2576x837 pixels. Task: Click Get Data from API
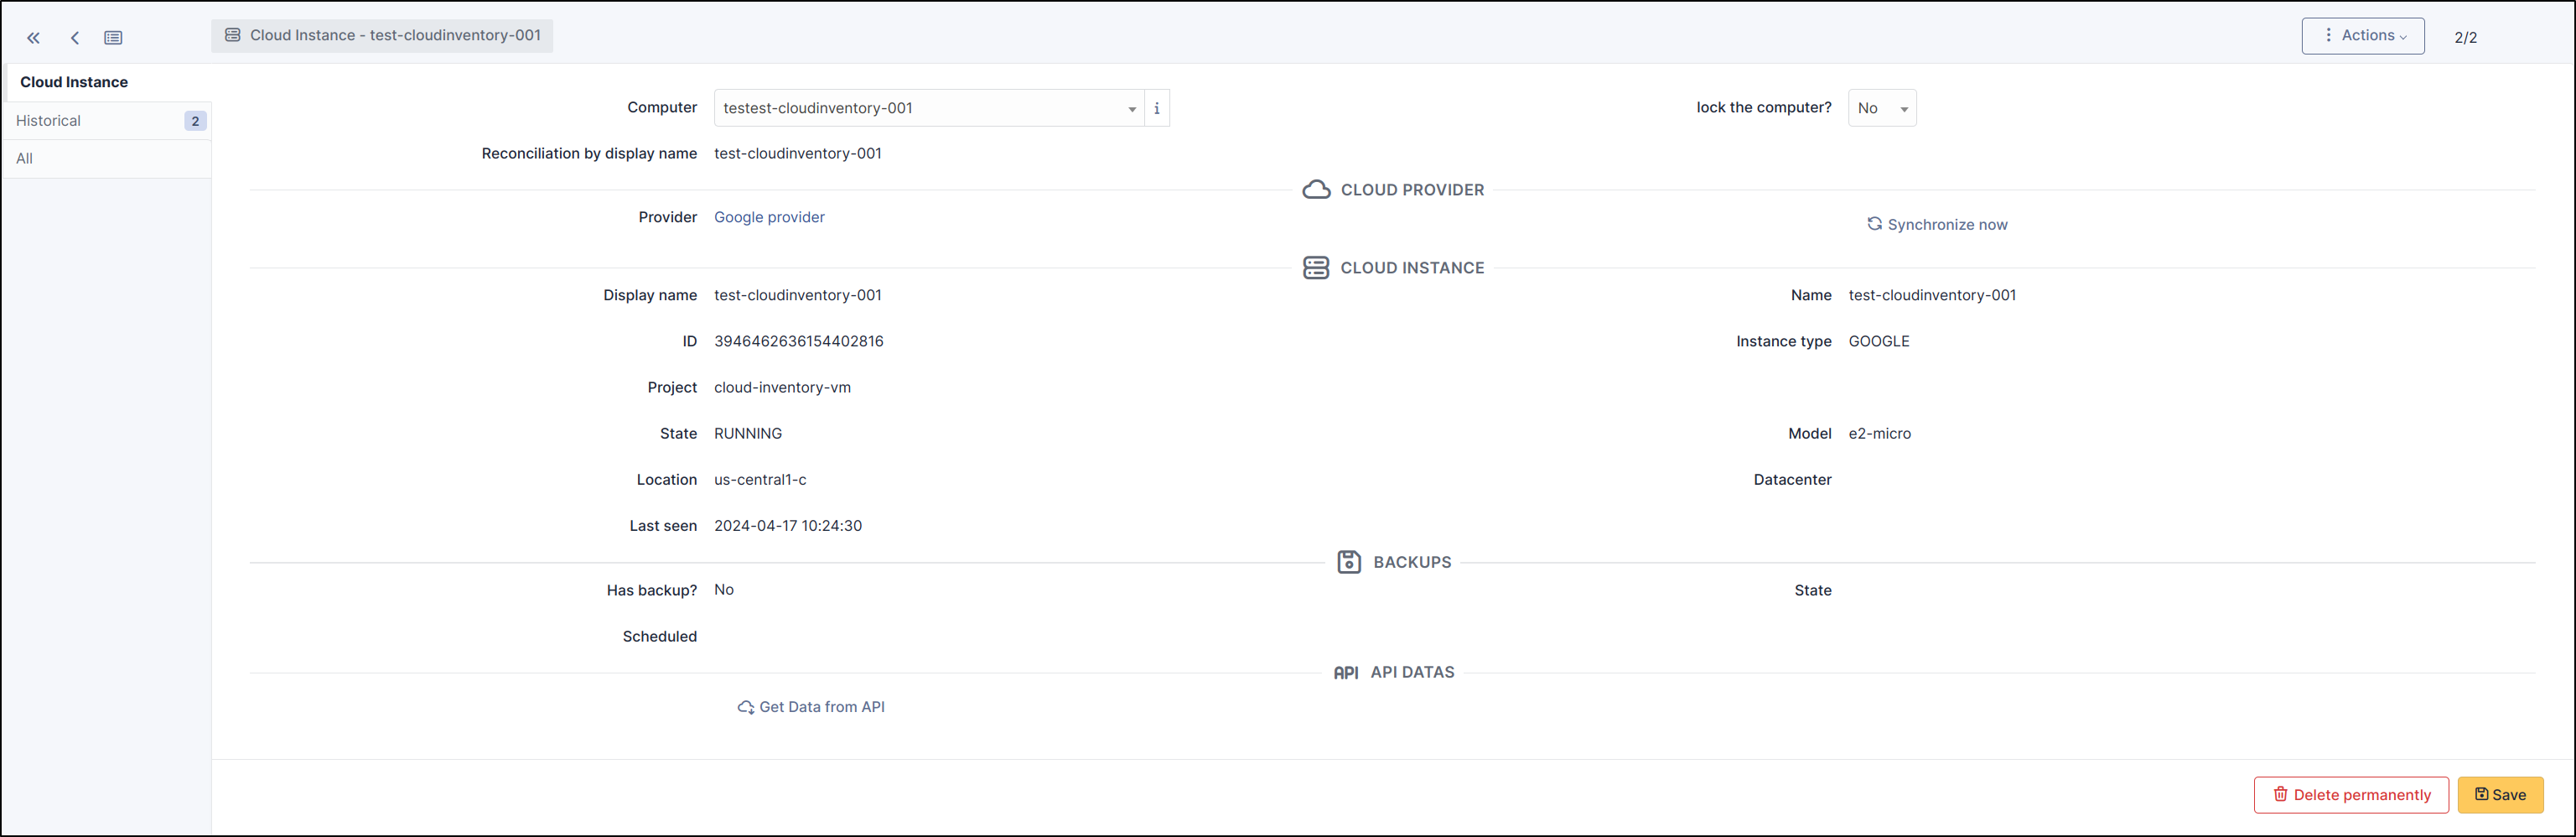pyautogui.click(x=811, y=707)
